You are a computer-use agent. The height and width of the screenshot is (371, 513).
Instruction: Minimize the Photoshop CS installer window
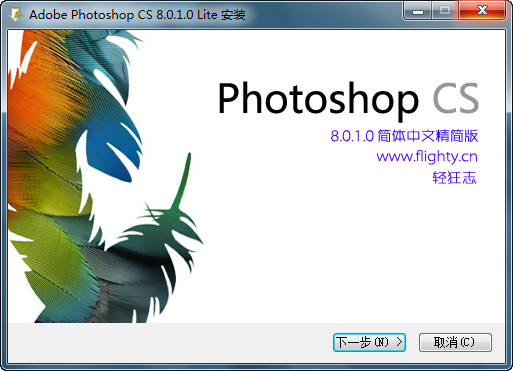click(418, 11)
